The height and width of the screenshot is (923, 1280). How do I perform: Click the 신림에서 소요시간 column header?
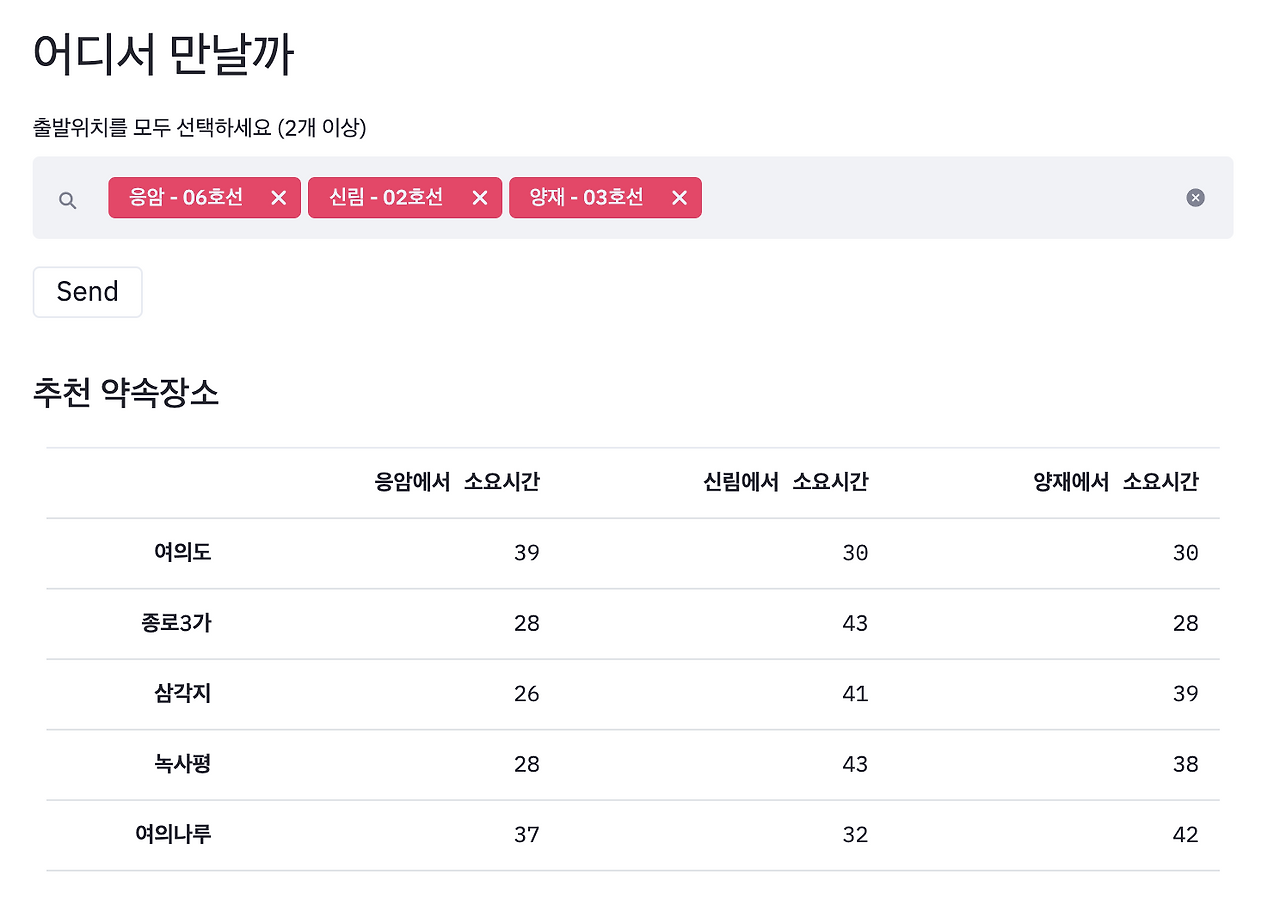coord(786,481)
